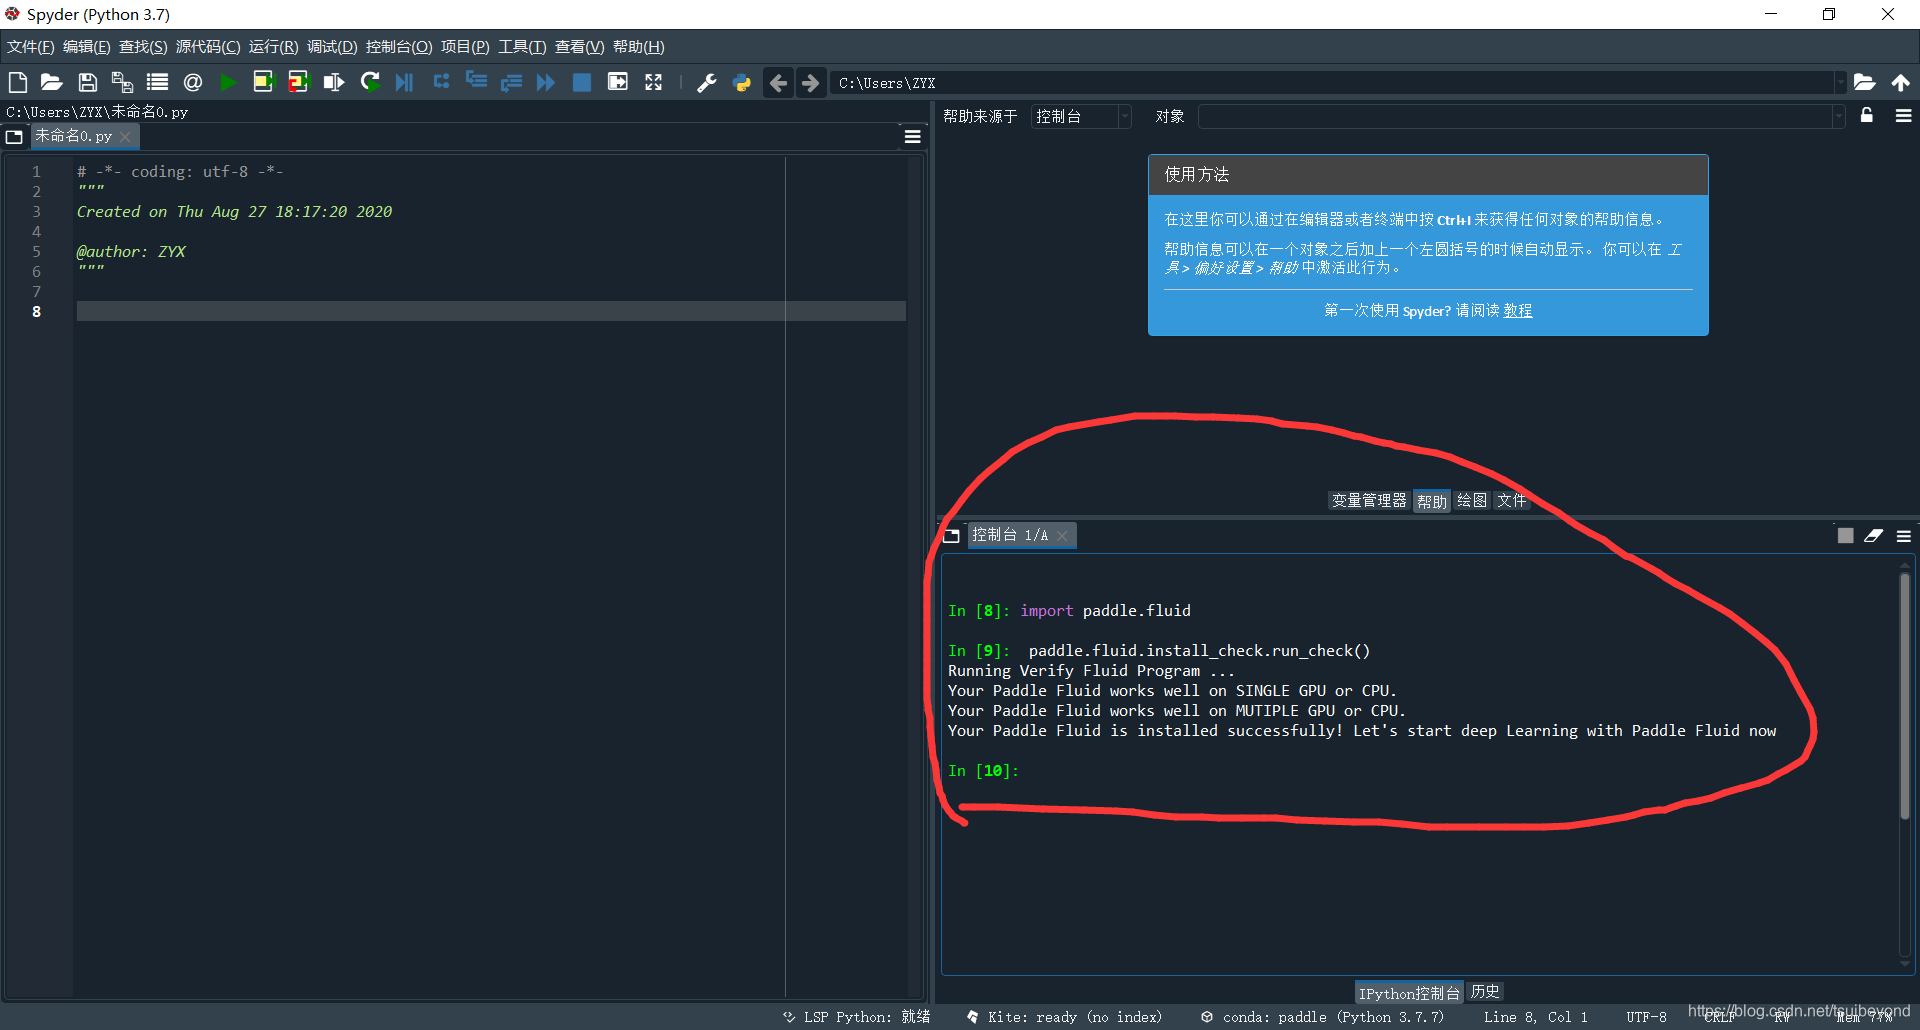Re-run last script icon
Image resolution: width=1920 pixels, height=1030 pixels.
370,83
